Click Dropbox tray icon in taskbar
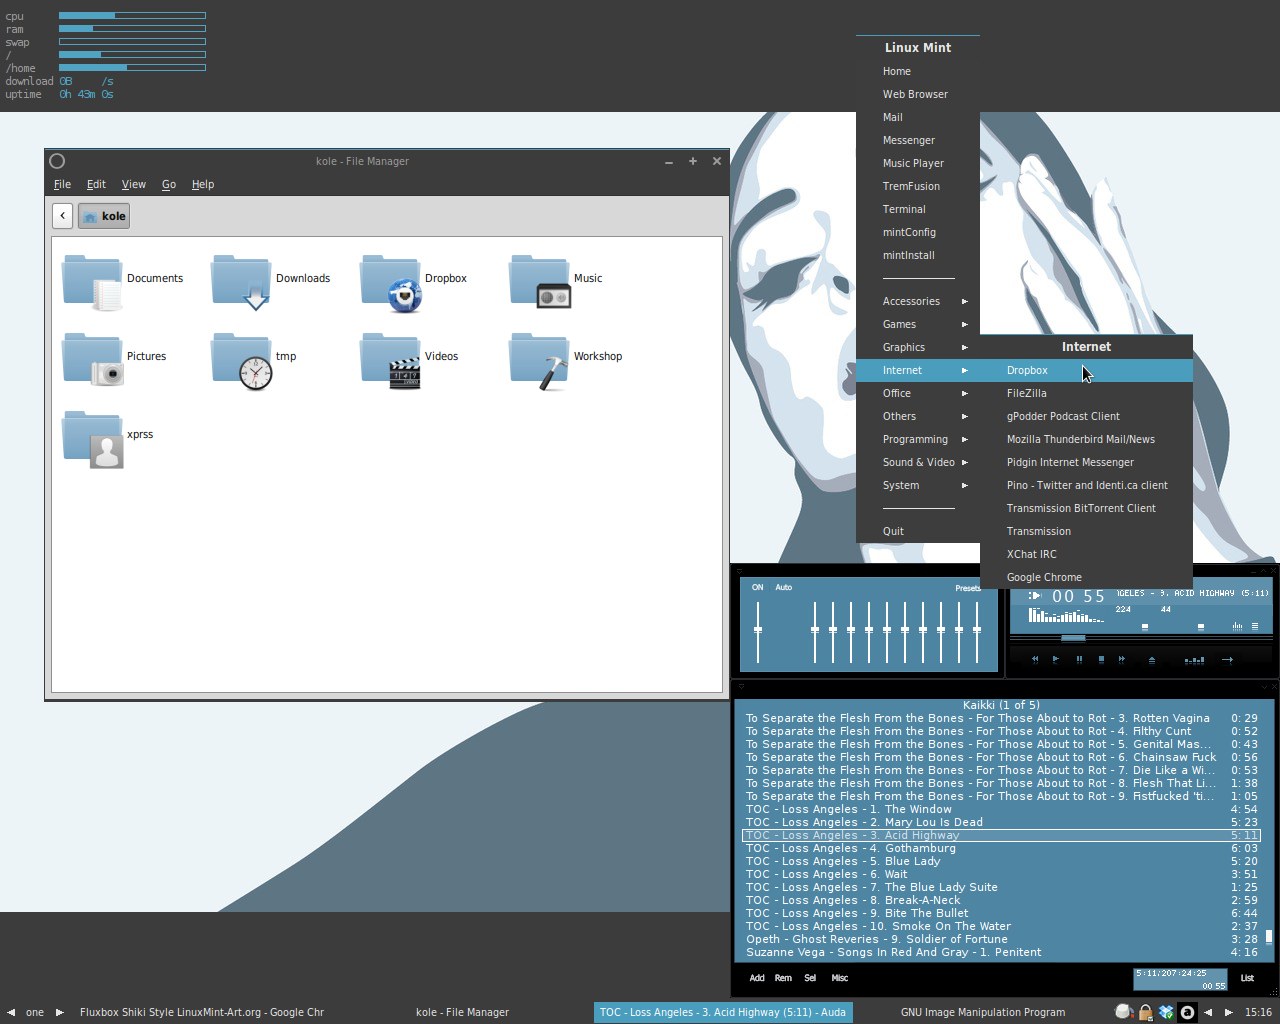The width and height of the screenshot is (1280, 1024). coord(1166,1012)
